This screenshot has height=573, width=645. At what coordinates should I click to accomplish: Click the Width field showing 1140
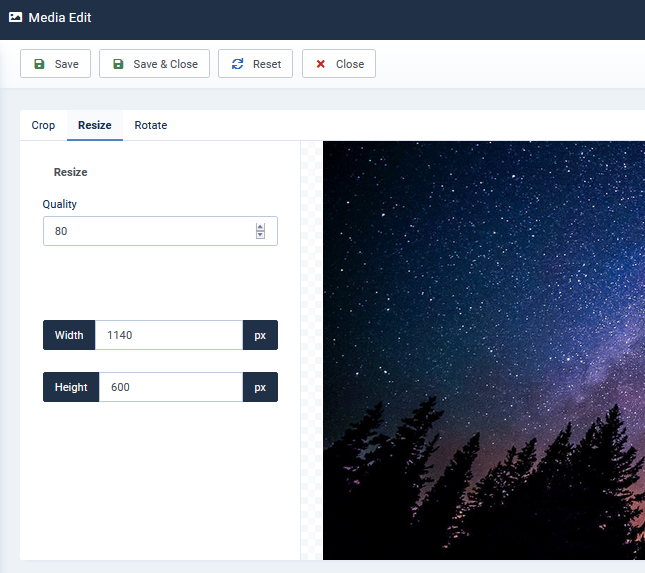[x=169, y=335]
